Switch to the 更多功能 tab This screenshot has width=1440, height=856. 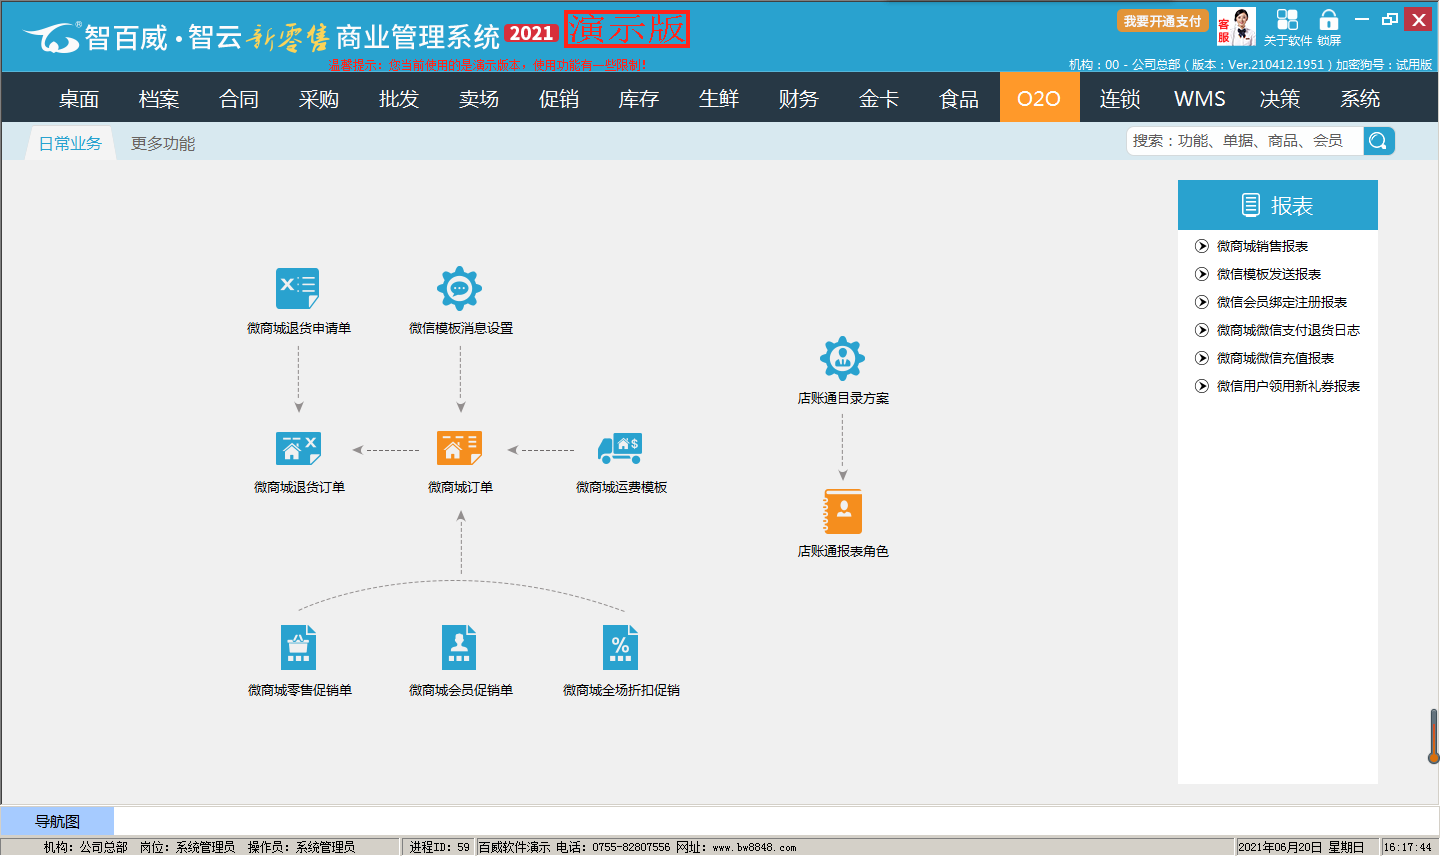click(x=163, y=144)
